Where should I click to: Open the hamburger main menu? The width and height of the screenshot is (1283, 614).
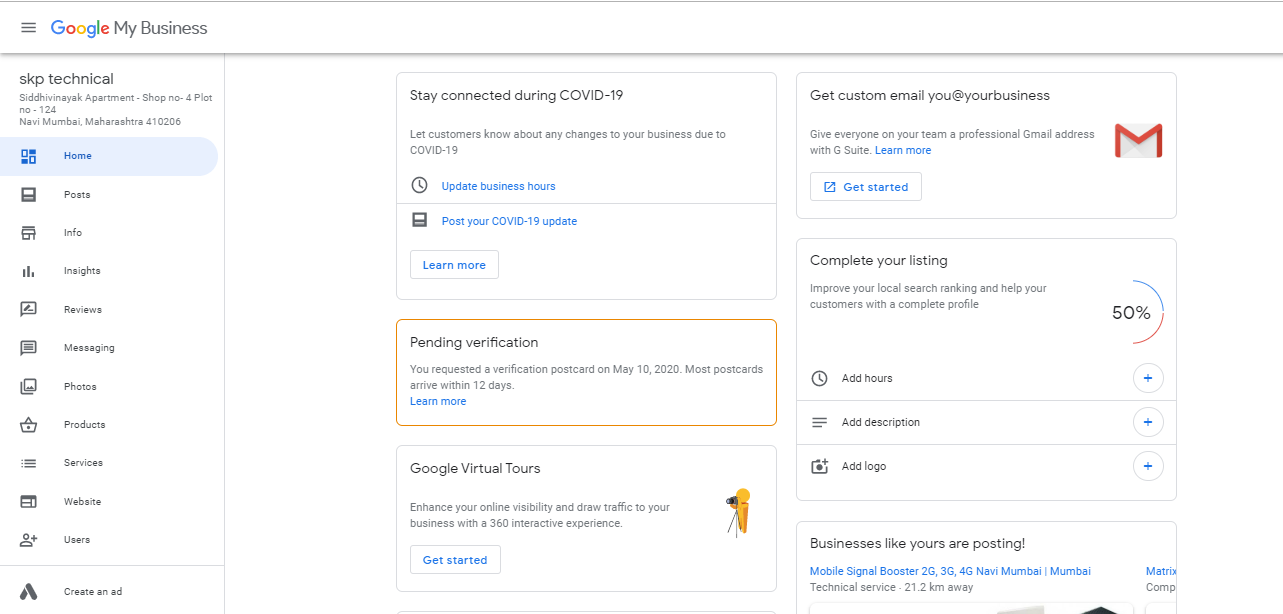(28, 28)
